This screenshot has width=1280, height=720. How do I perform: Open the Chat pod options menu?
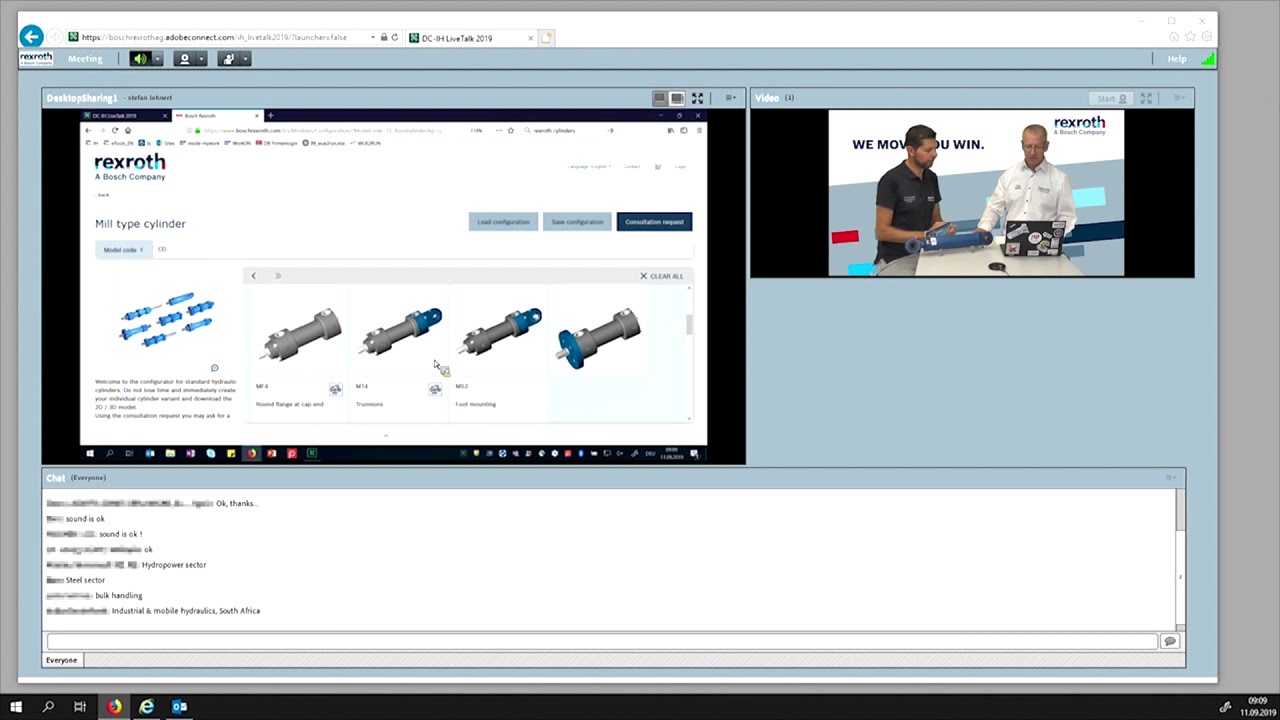tap(1171, 478)
